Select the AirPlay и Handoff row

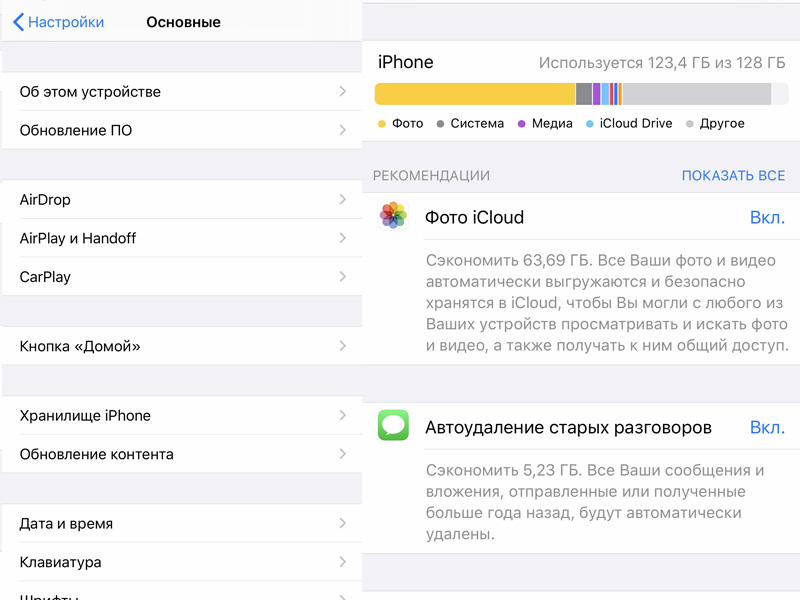coord(182,238)
